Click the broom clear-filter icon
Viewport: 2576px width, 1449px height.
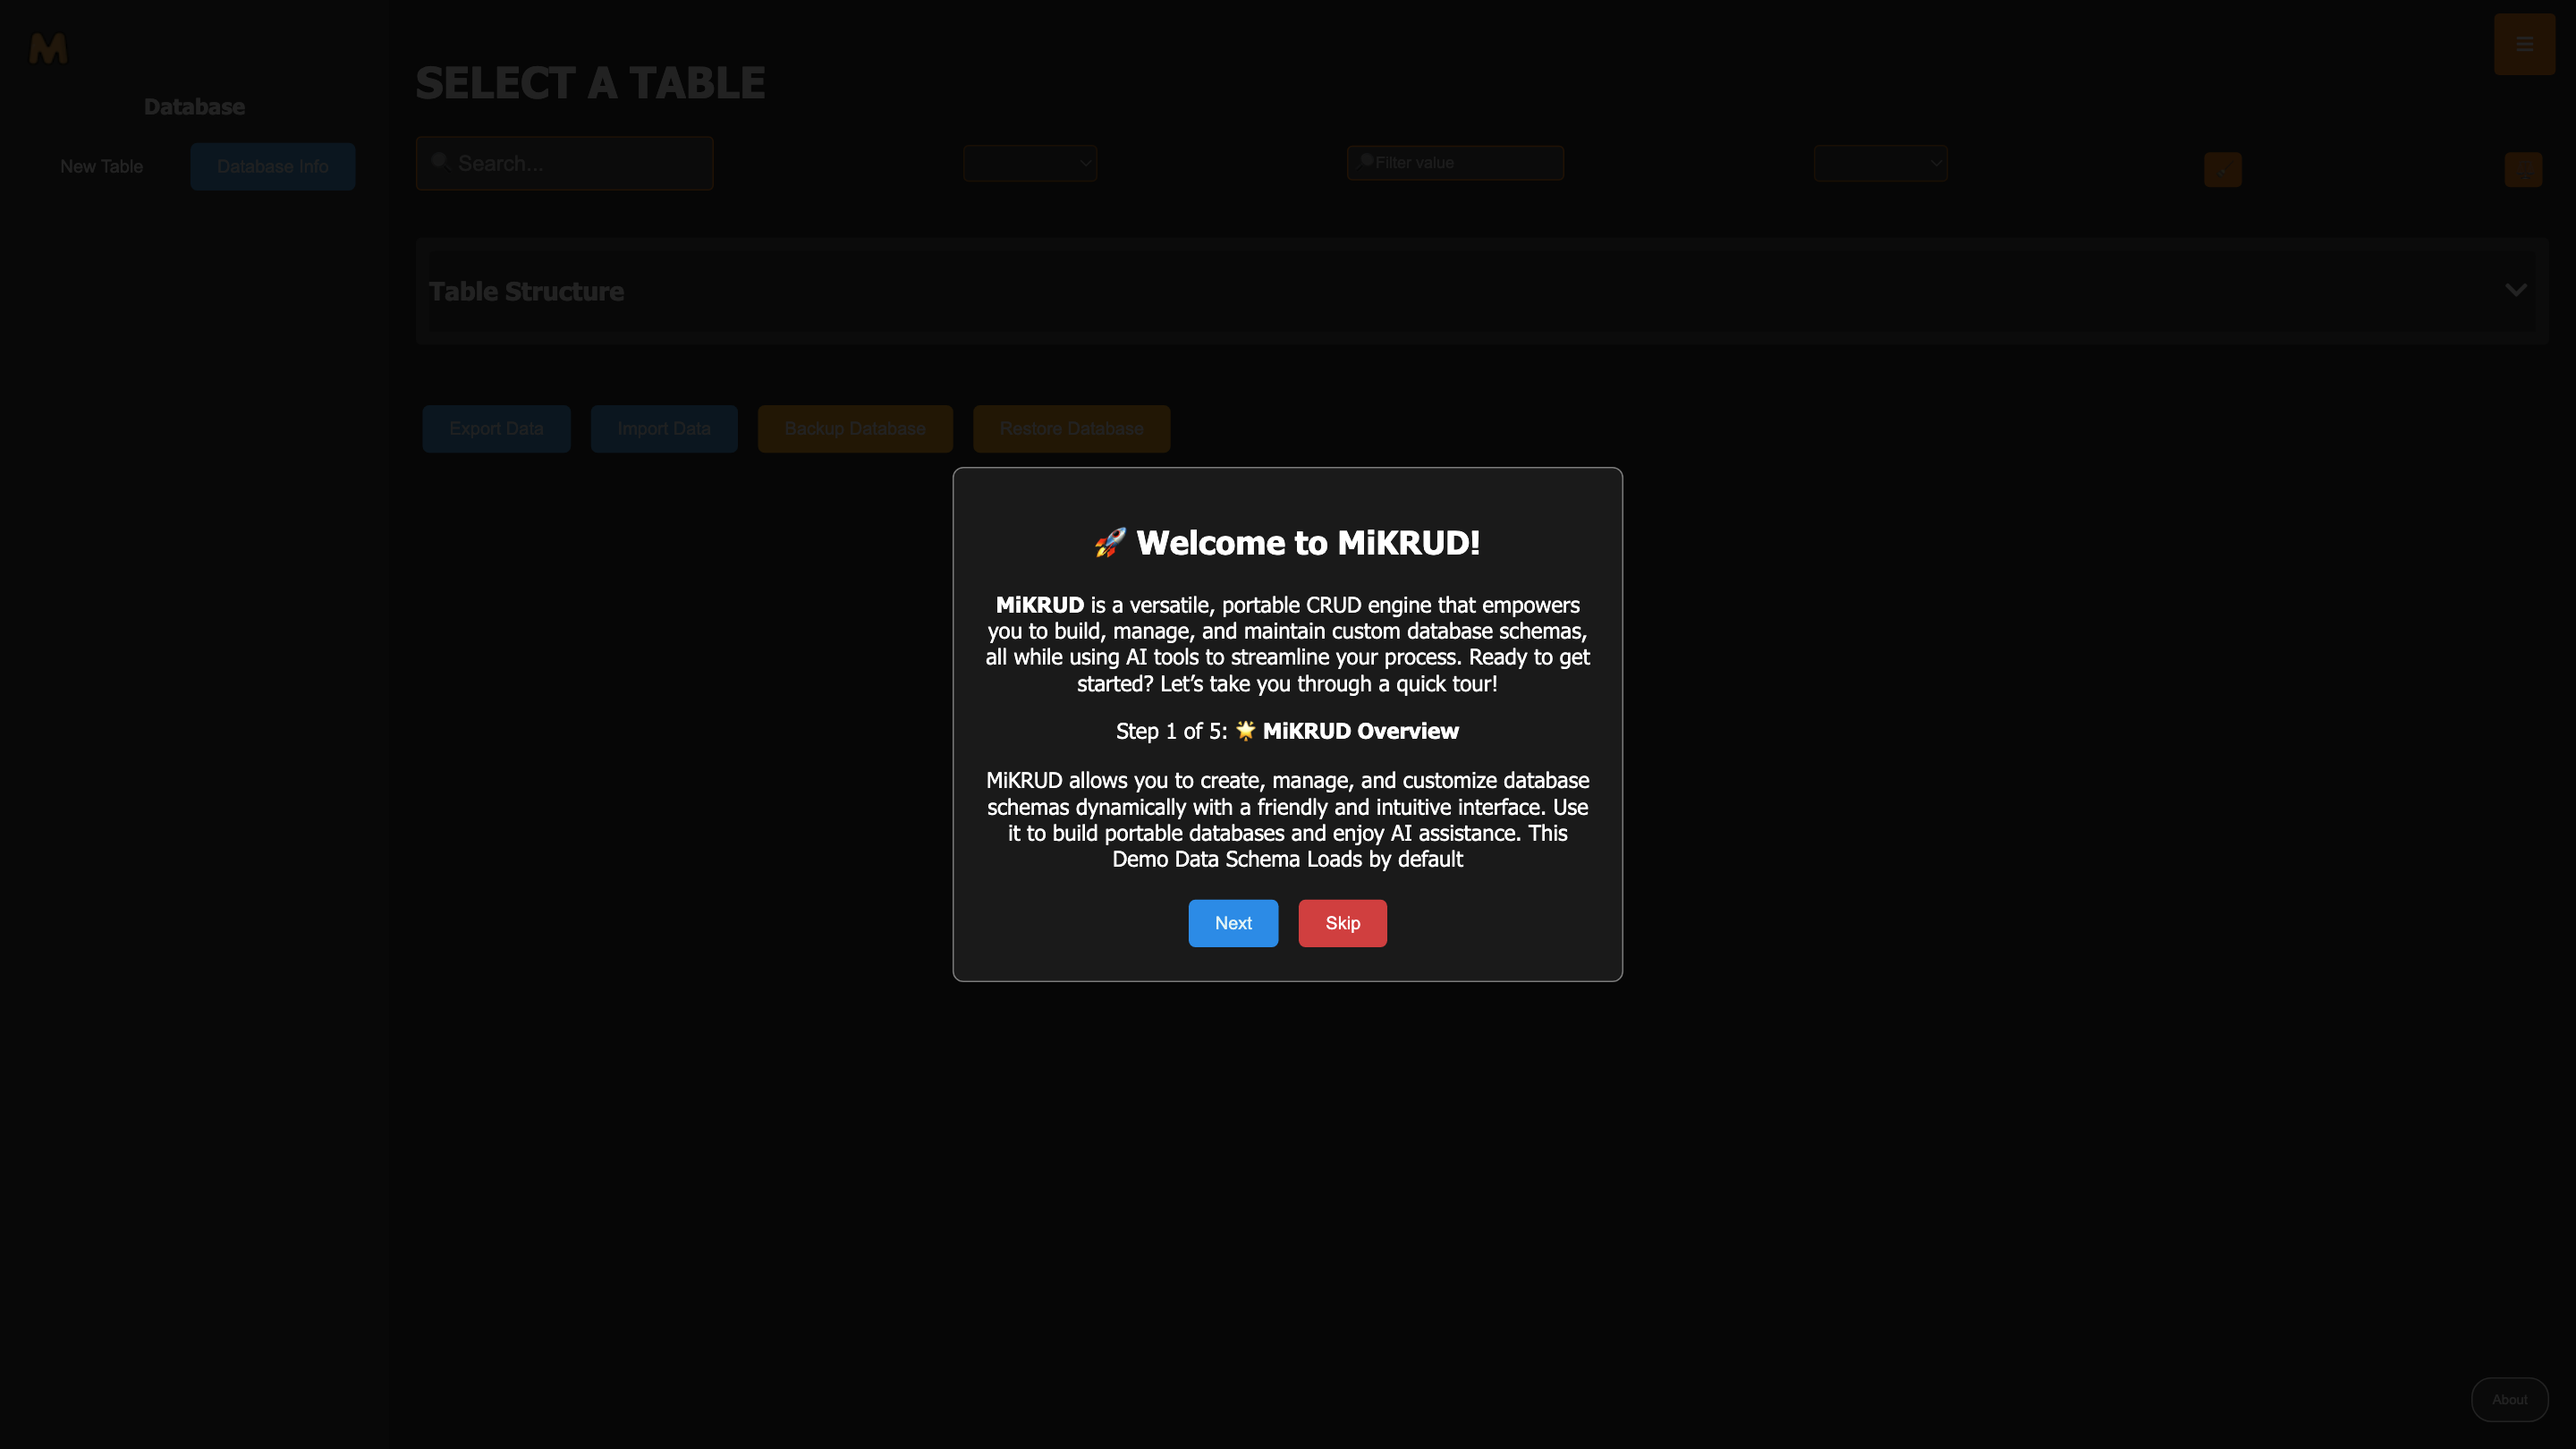click(x=2222, y=170)
